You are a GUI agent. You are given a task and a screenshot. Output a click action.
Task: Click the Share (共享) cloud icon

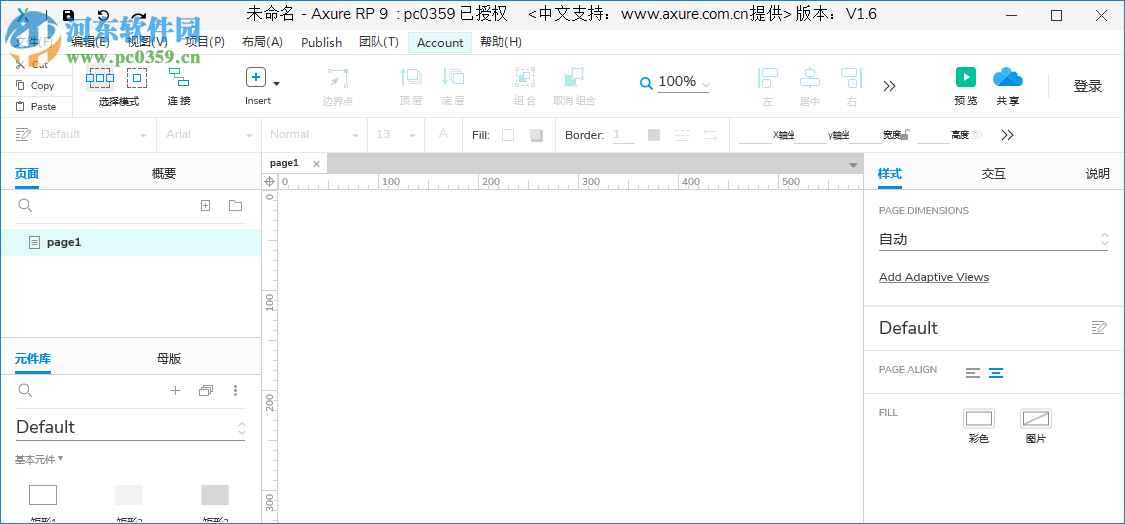pos(1007,77)
